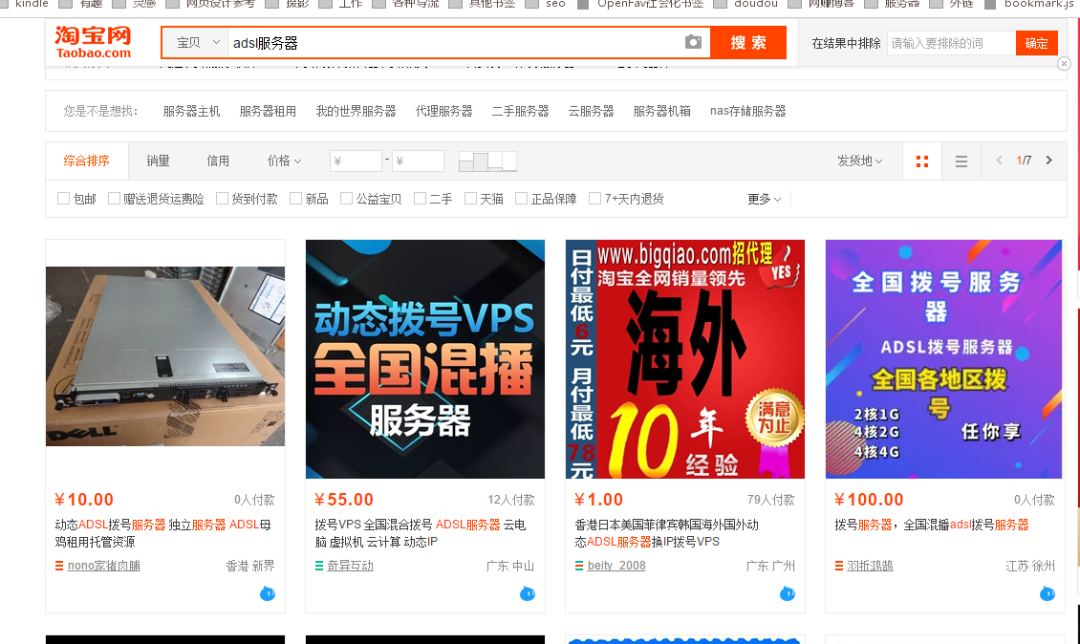Select the 综合排序 tab

click(87, 160)
